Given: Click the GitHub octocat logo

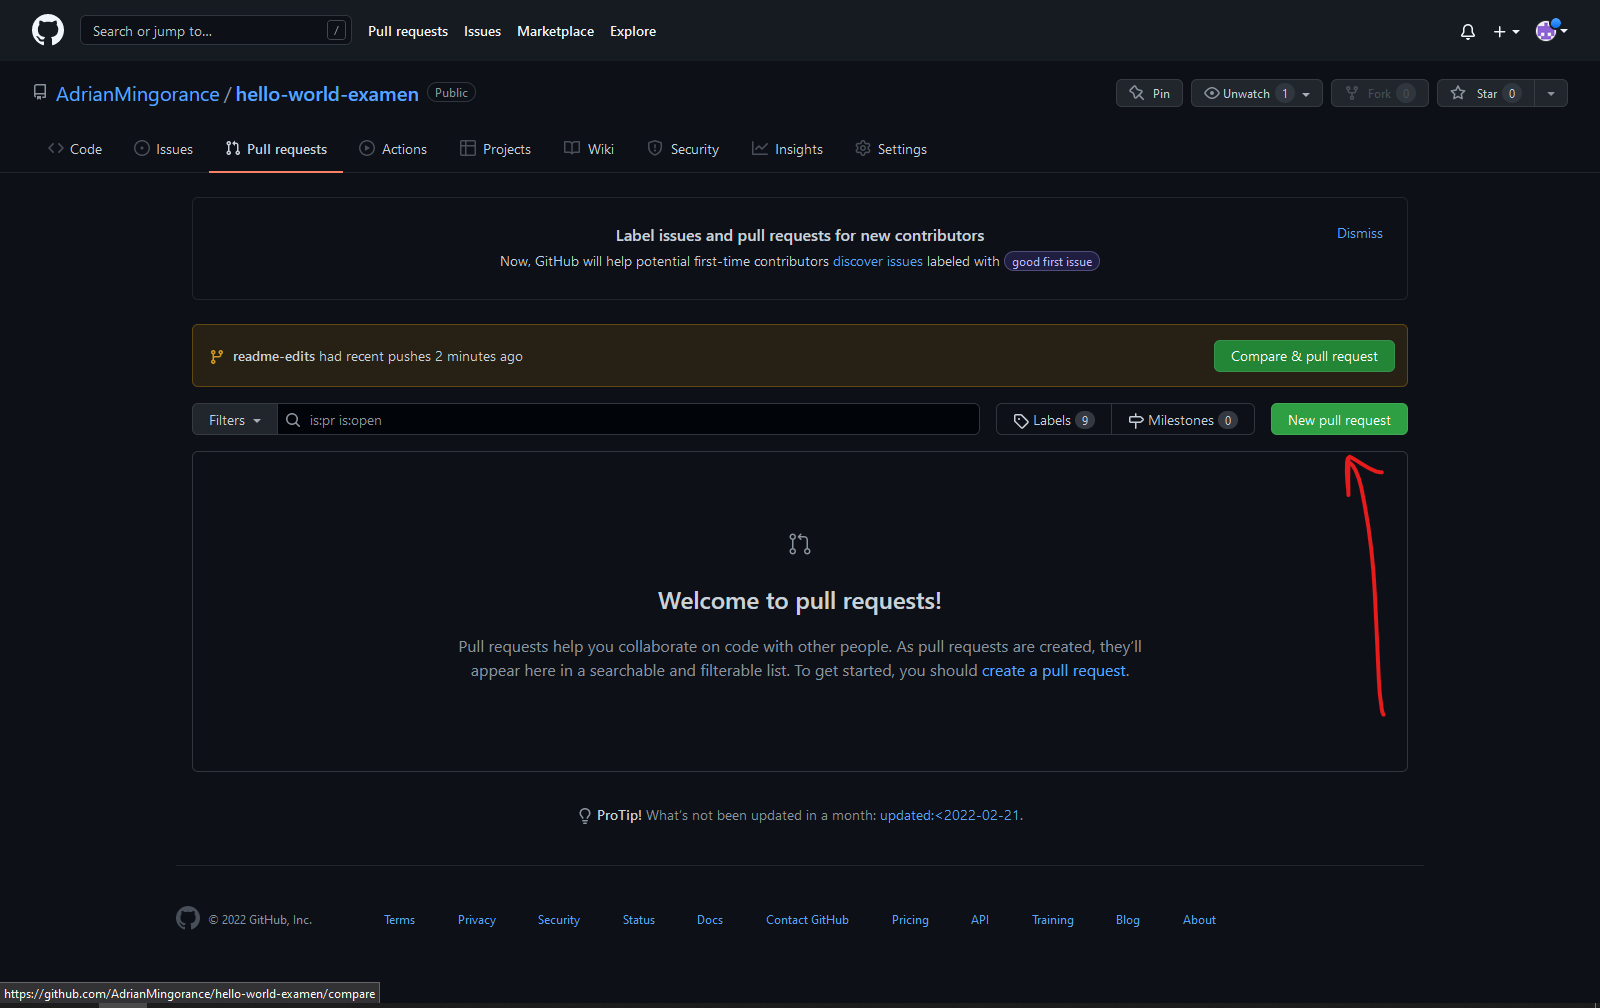Looking at the screenshot, I should [47, 29].
